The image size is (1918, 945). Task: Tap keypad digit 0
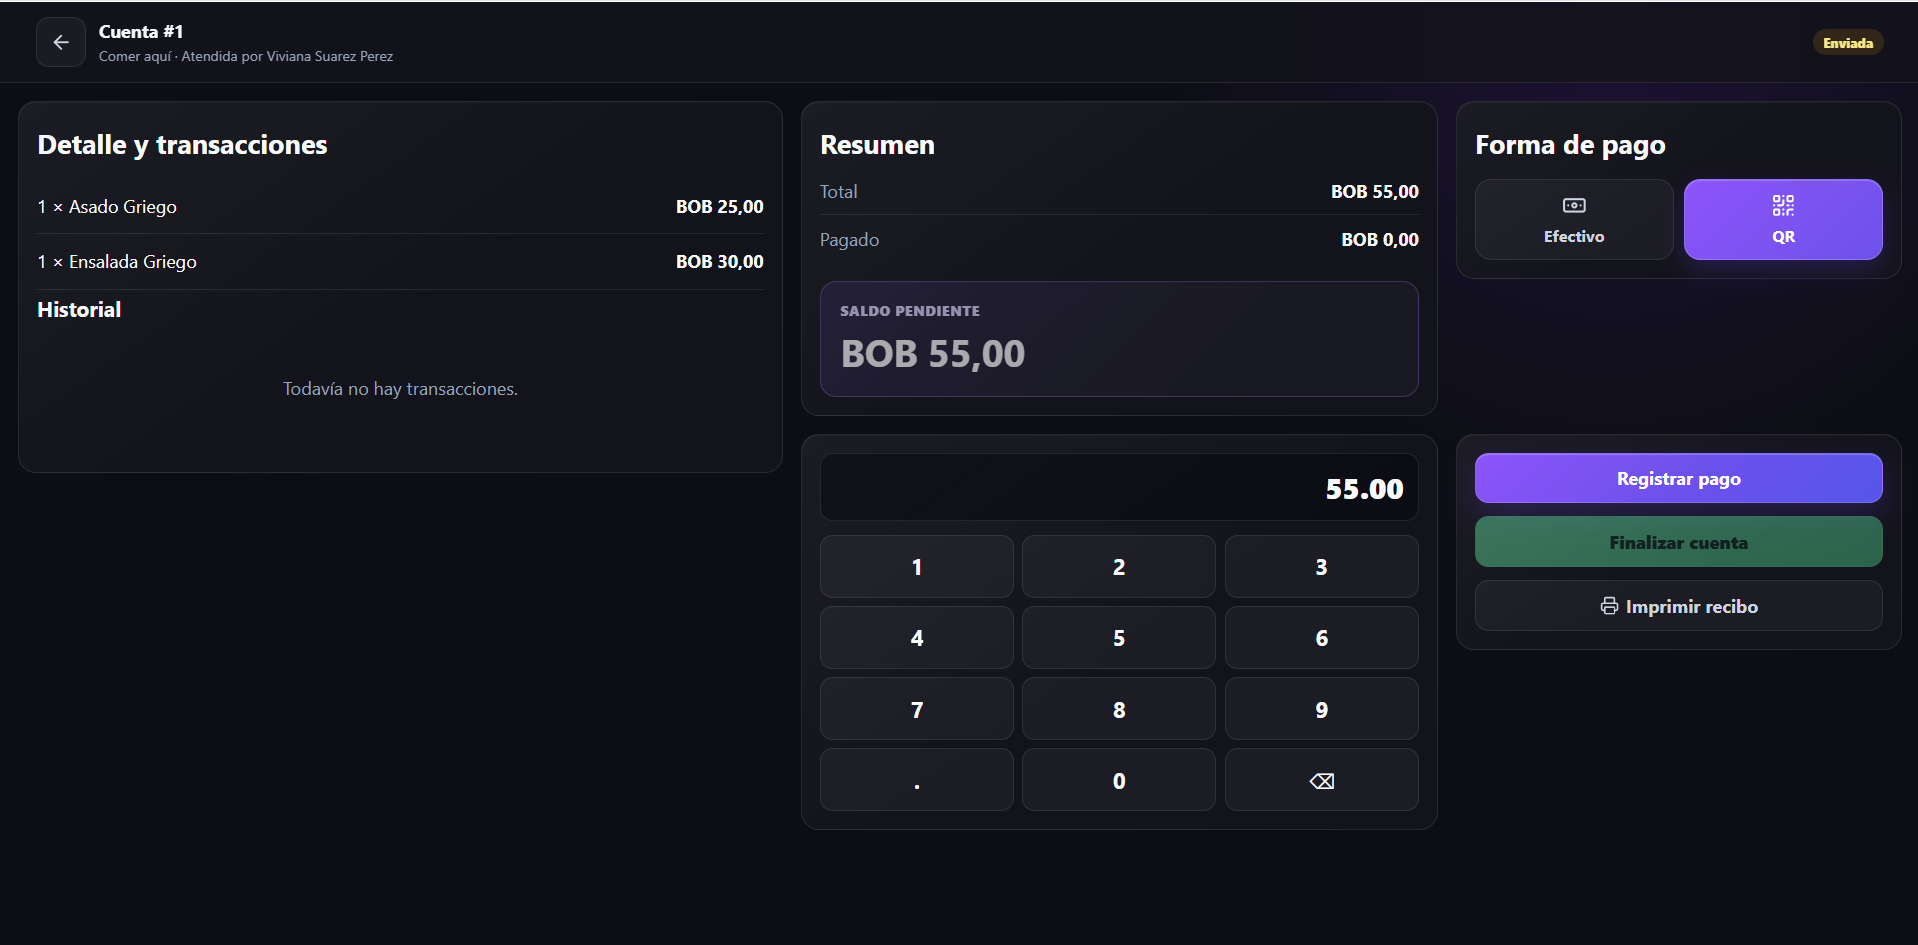point(1119,780)
